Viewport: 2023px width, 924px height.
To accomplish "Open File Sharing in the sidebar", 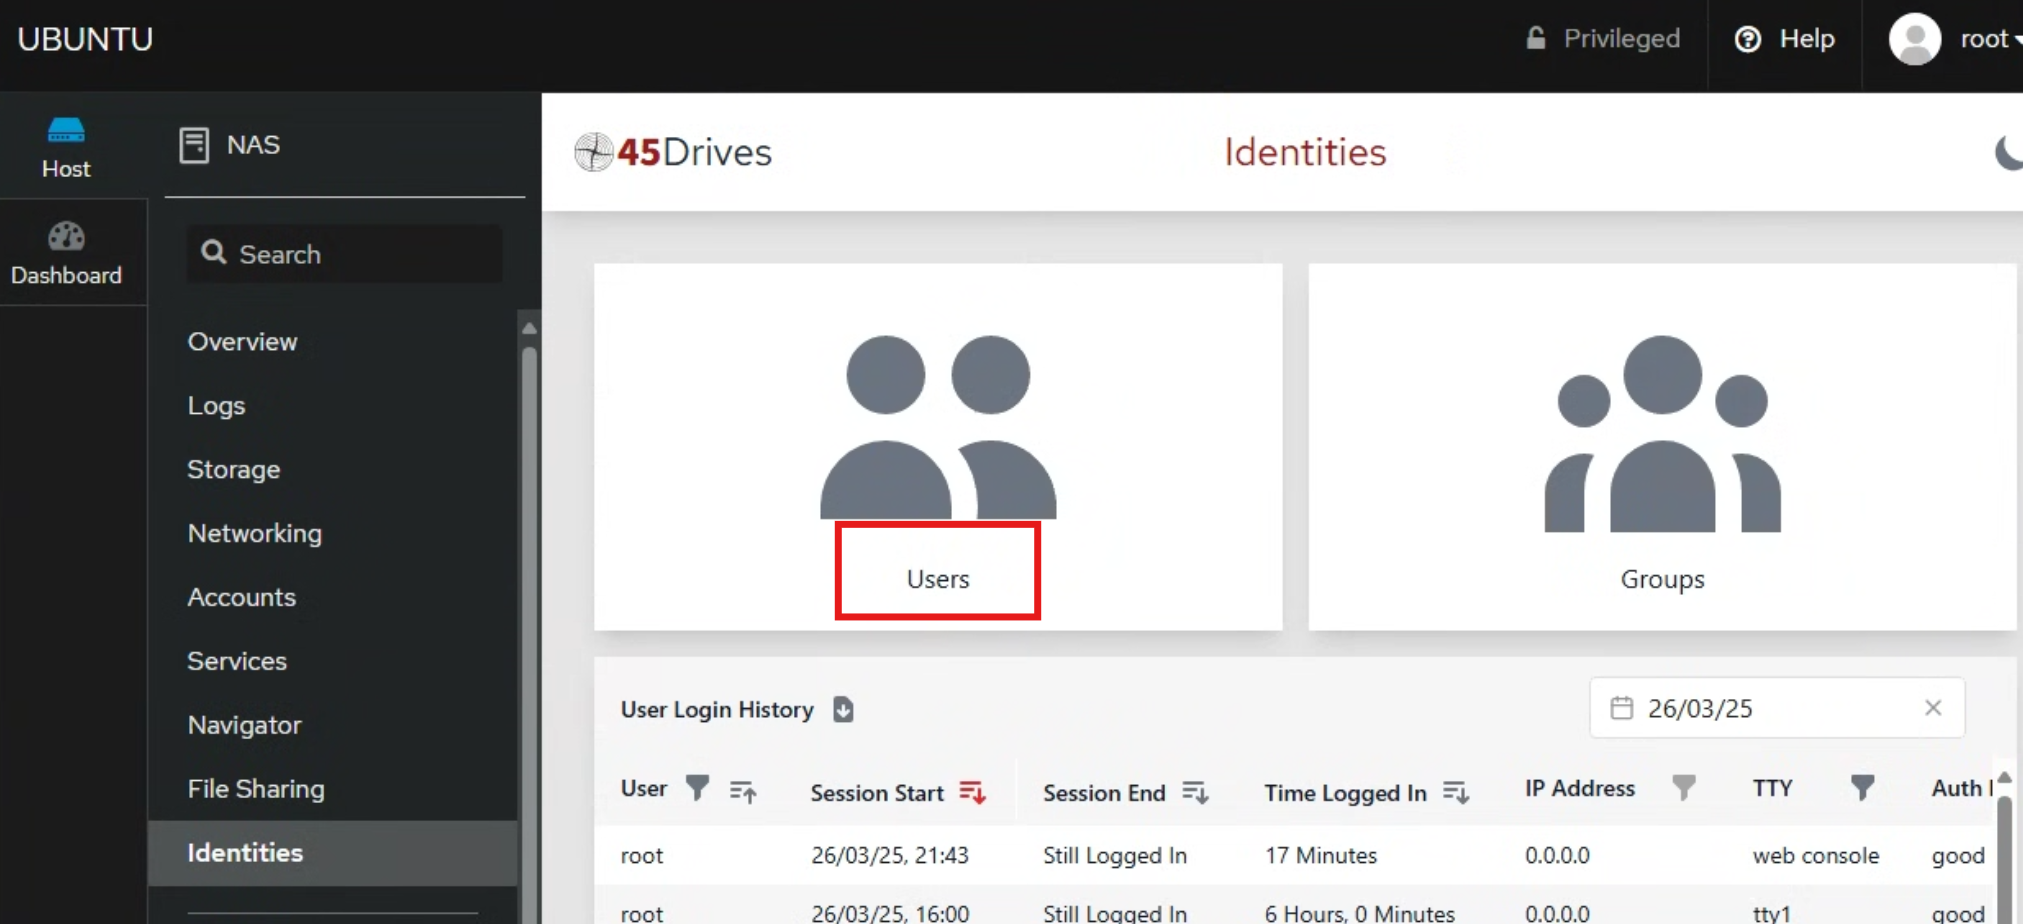I will [256, 789].
